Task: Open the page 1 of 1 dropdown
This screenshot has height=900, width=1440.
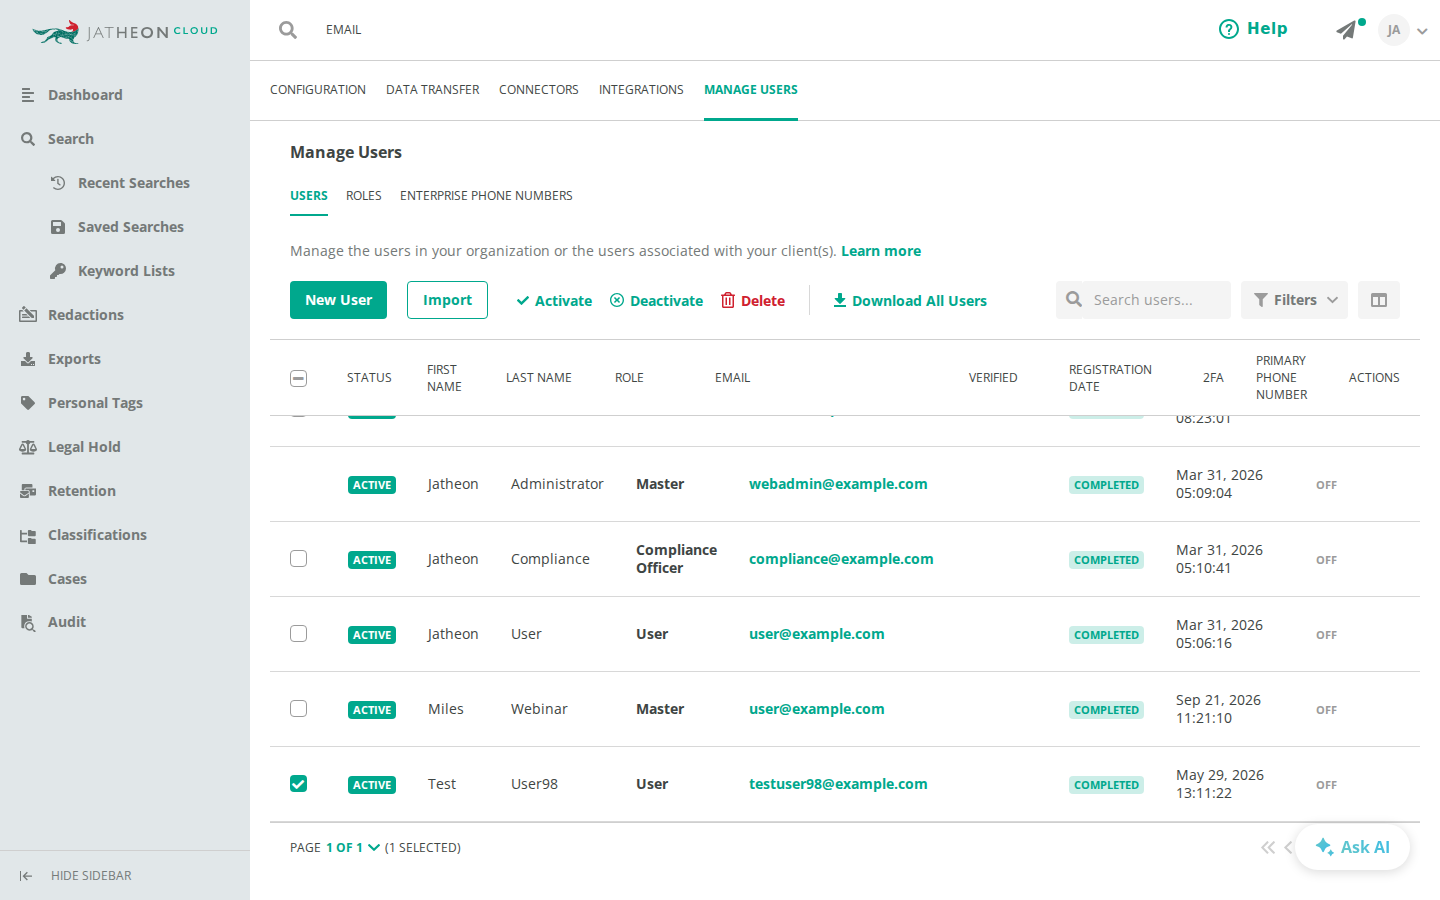Action: click(x=353, y=847)
